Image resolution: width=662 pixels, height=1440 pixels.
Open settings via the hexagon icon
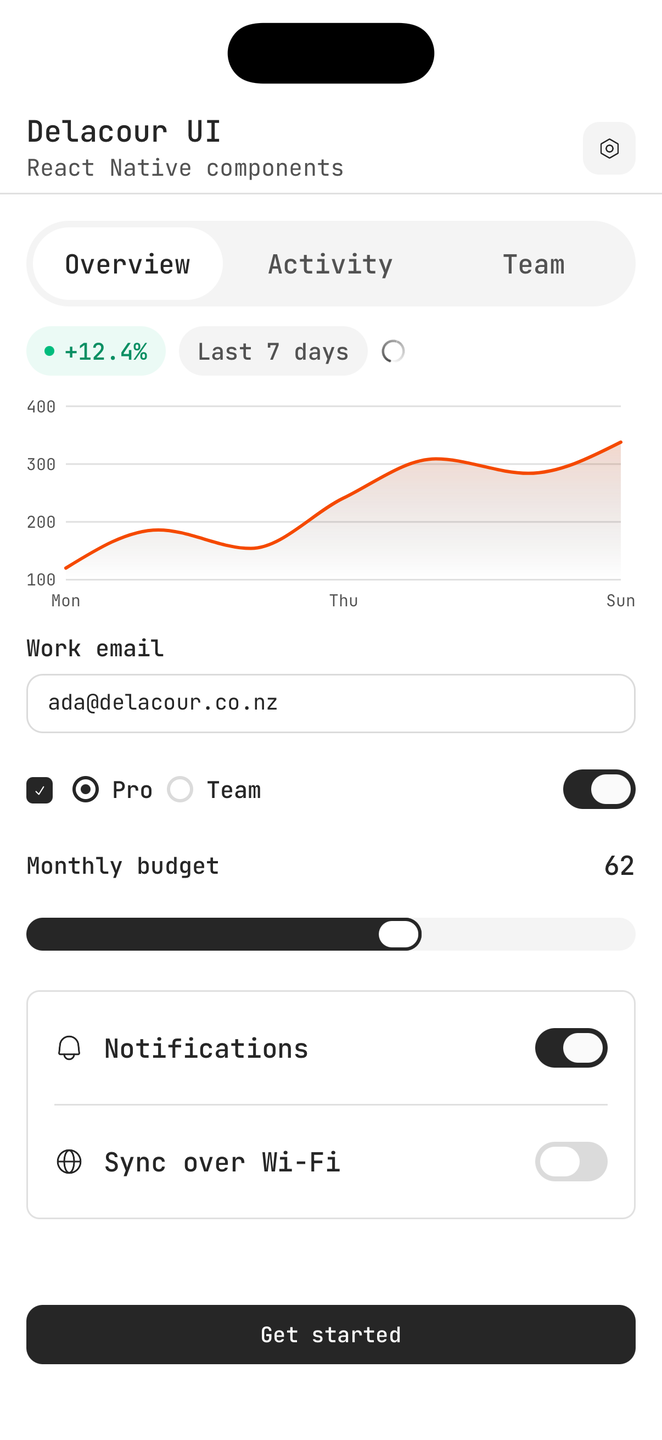click(x=609, y=148)
